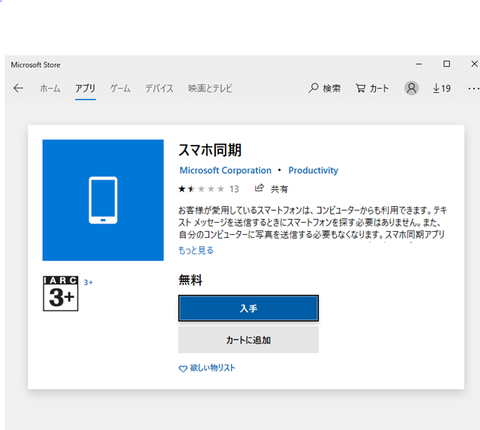Open the デバイス tab

point(159,88)
